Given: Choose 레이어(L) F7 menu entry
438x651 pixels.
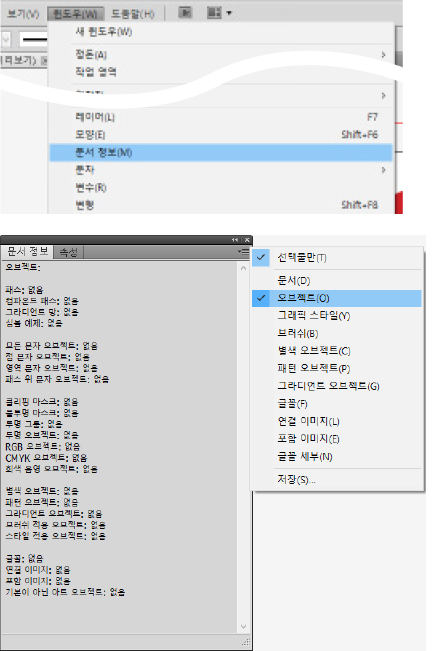Looking at the screenshot, I should point(220,117).
